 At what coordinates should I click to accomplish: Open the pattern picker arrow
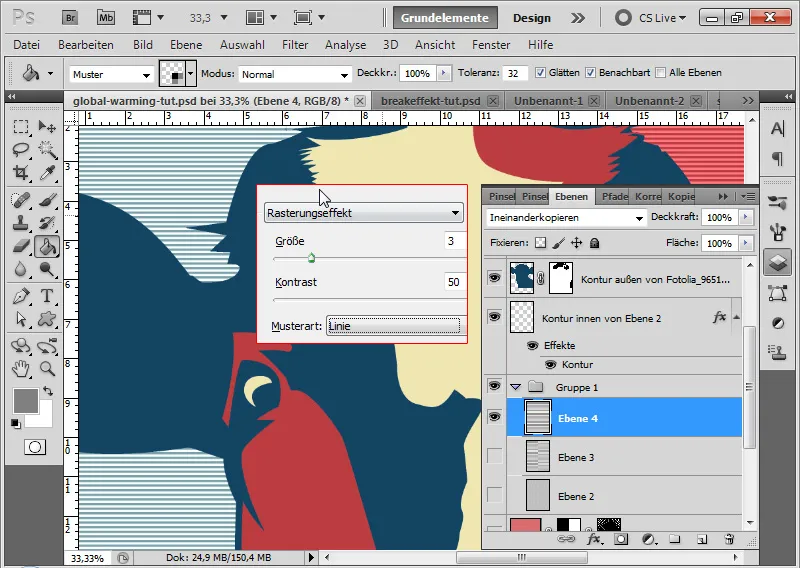pyautogui.click(x=191, y=74)
